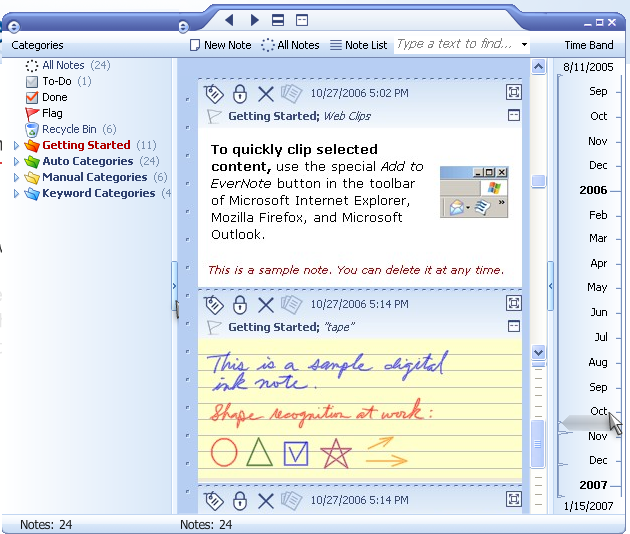Show All Notes from the toolbar
The height and width of the screenshot is (534, 630).
coord(290,45)
